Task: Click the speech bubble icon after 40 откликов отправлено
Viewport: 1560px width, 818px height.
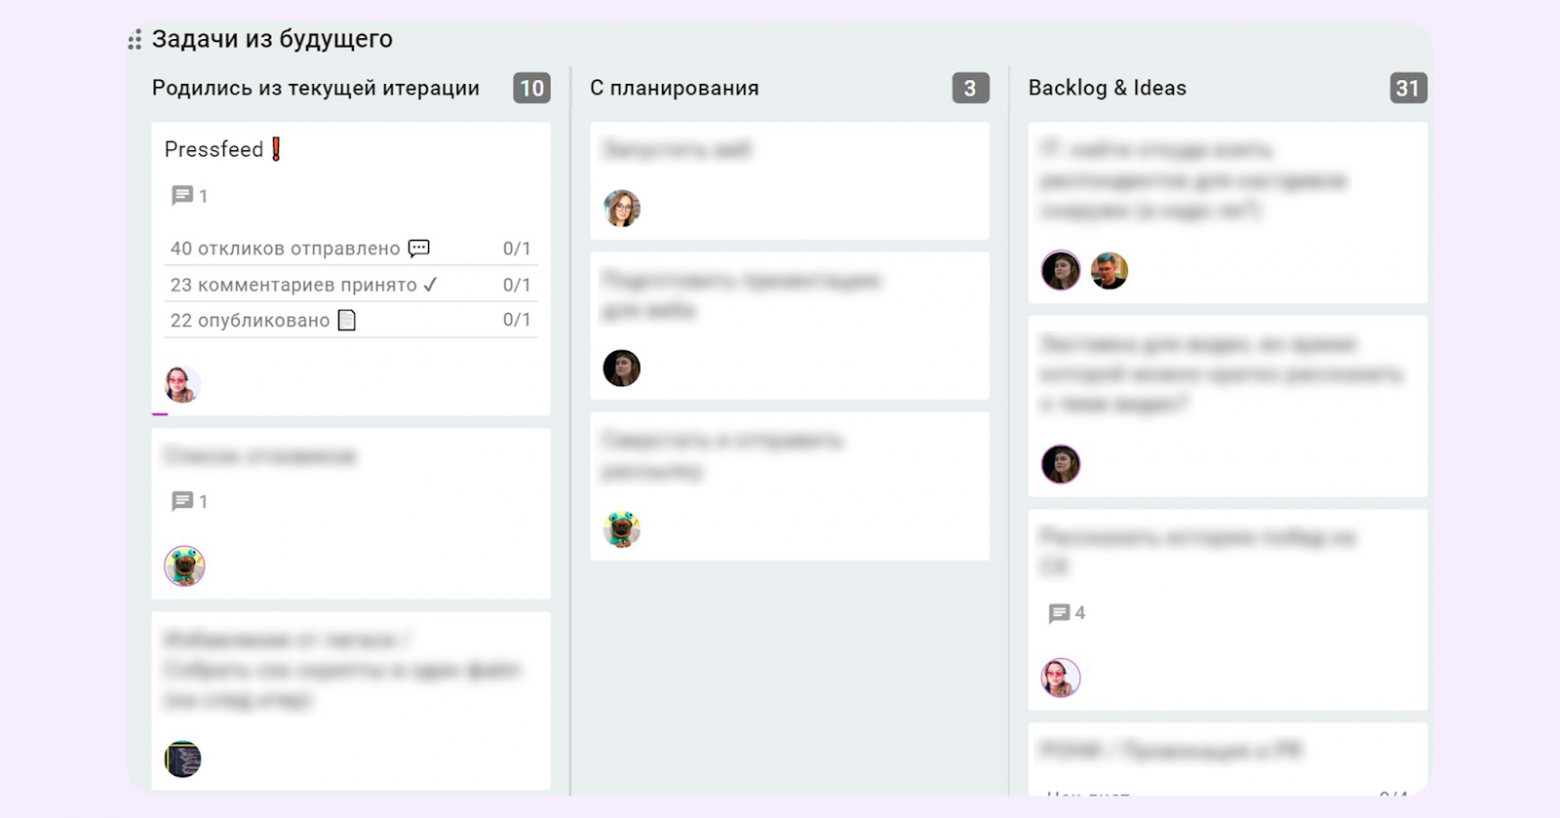Action: pos(419,248)
